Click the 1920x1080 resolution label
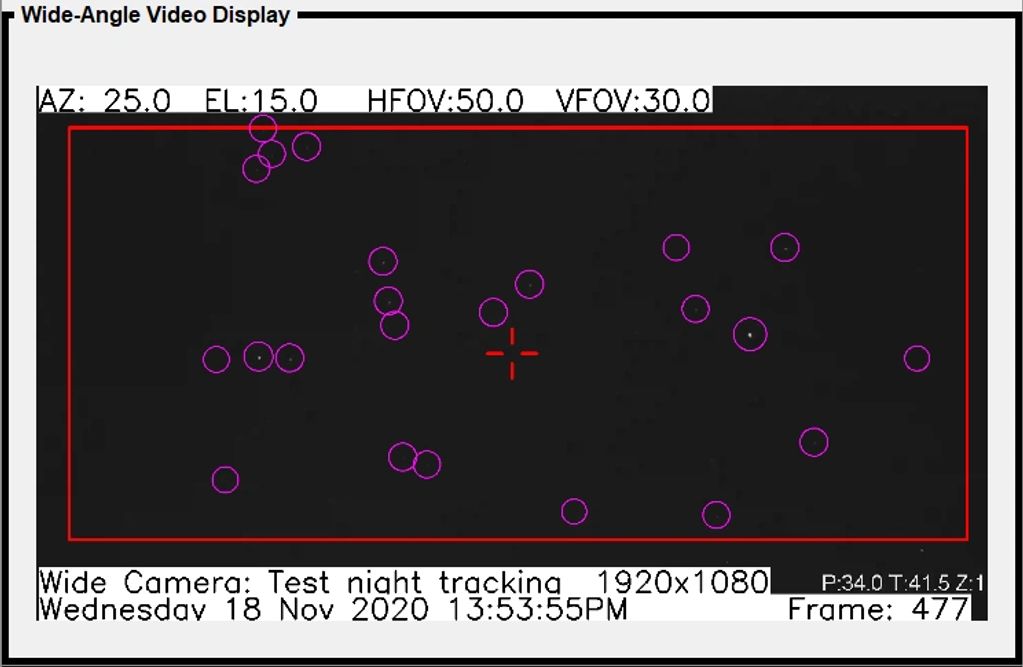Viewport: 1023px width, 667px height. (682, 582)
